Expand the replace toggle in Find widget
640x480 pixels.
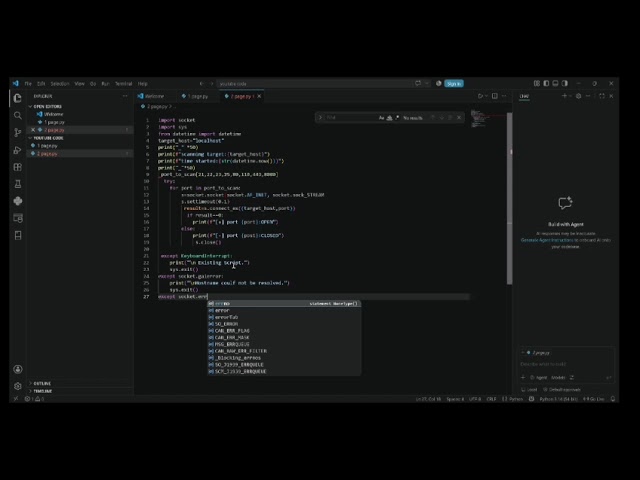point(320,118)
